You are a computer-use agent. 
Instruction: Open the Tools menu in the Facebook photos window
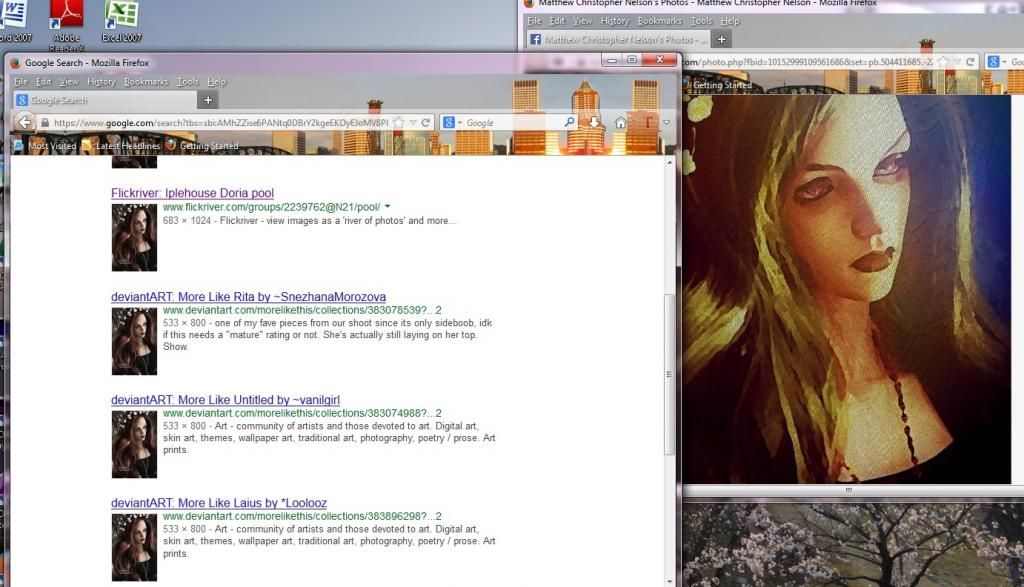[701, 21]
